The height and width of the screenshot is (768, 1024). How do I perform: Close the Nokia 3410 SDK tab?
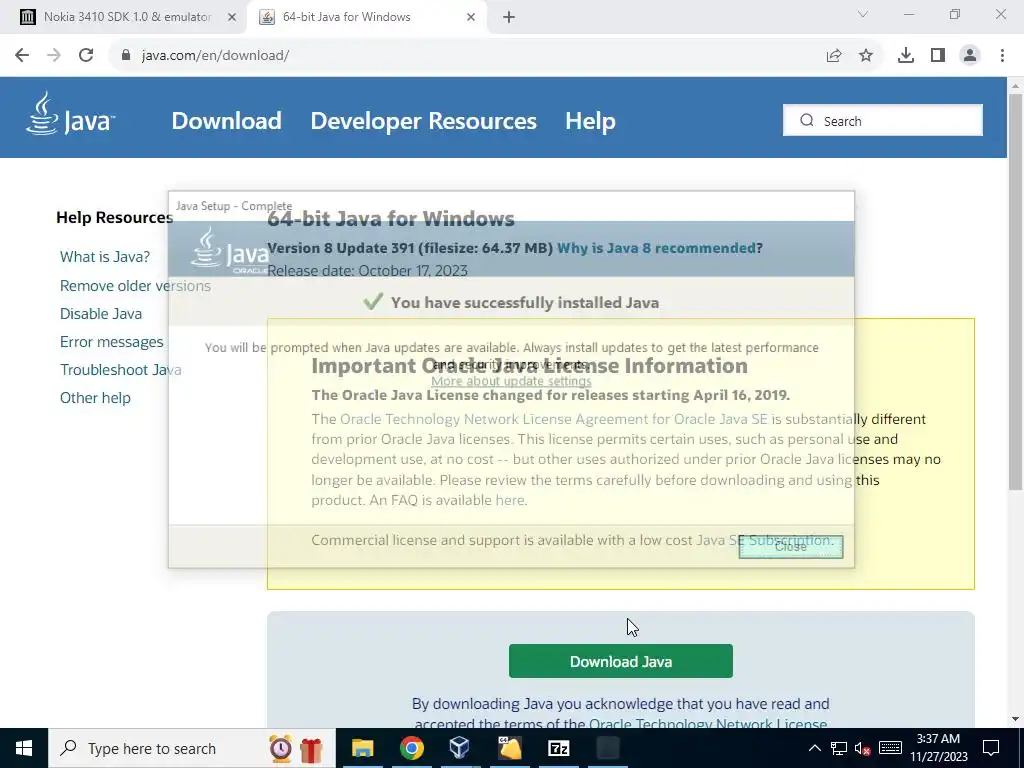pyautogui.click(x=232, y=18)
